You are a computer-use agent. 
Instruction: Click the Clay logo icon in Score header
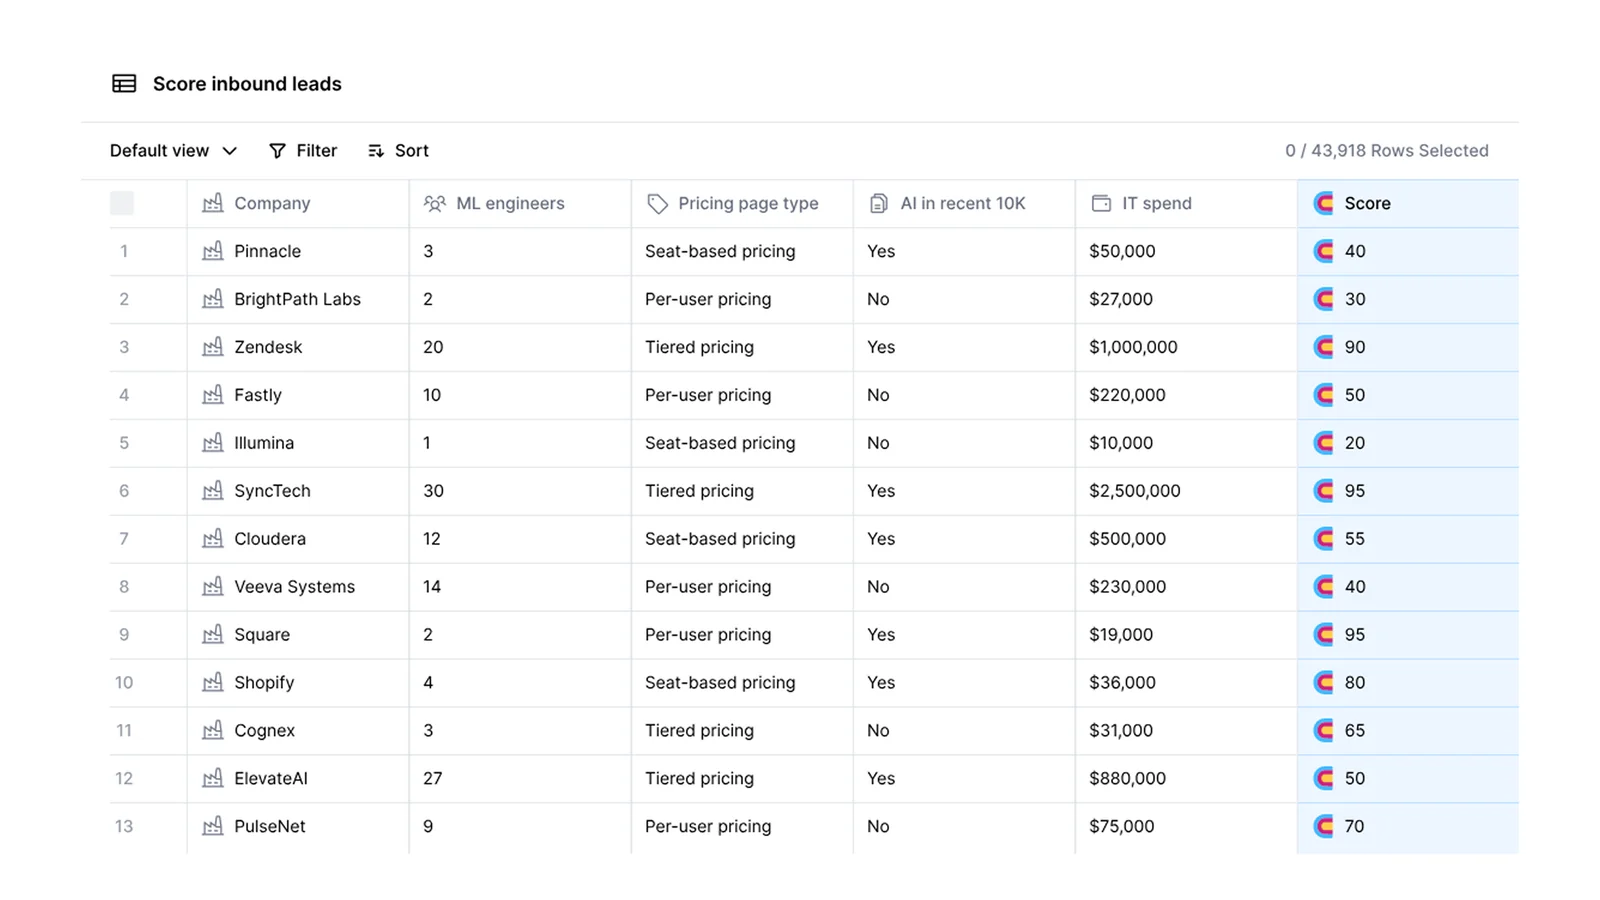[x=1324, y=203]
